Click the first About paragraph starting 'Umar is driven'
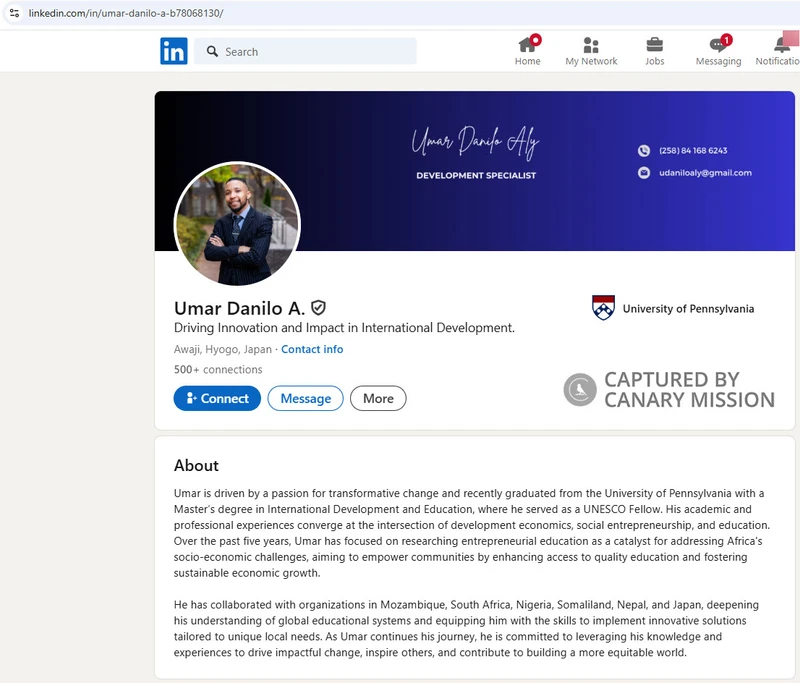 click(472, 533)
